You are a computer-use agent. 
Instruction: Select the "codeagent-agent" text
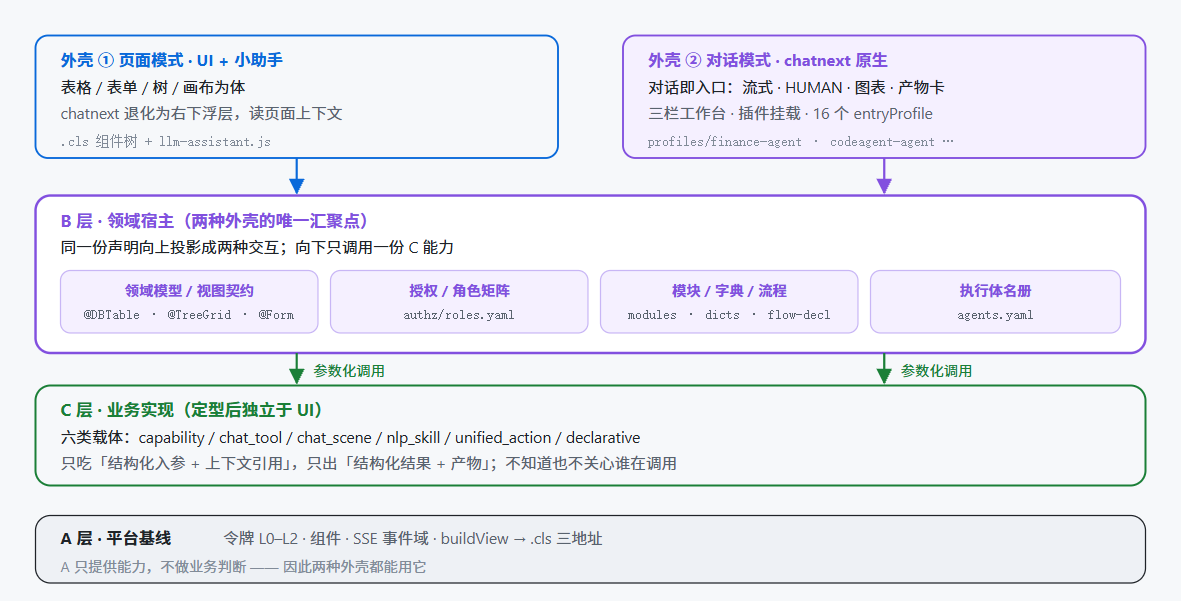(882, 142)
